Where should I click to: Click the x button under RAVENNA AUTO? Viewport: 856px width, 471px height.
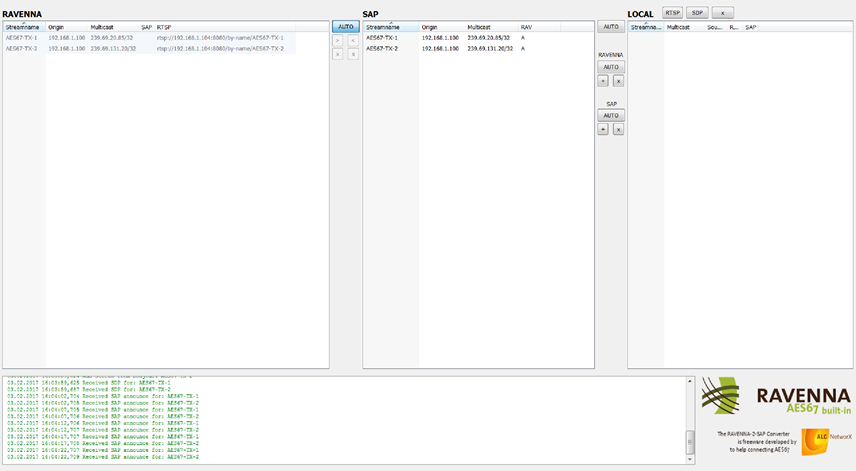618,81
